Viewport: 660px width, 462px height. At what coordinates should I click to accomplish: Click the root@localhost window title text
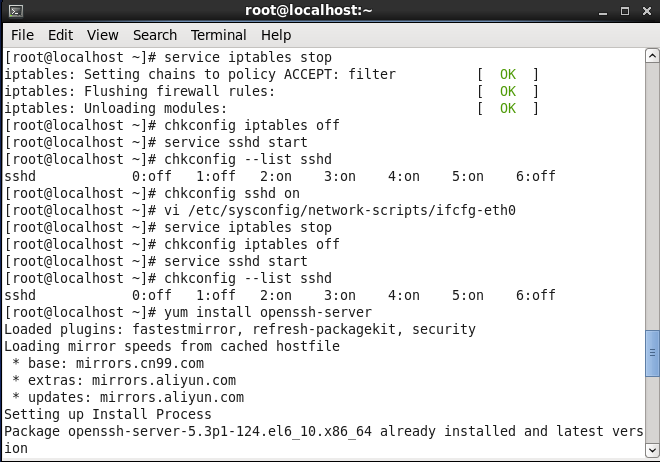(x=309, y=10)
